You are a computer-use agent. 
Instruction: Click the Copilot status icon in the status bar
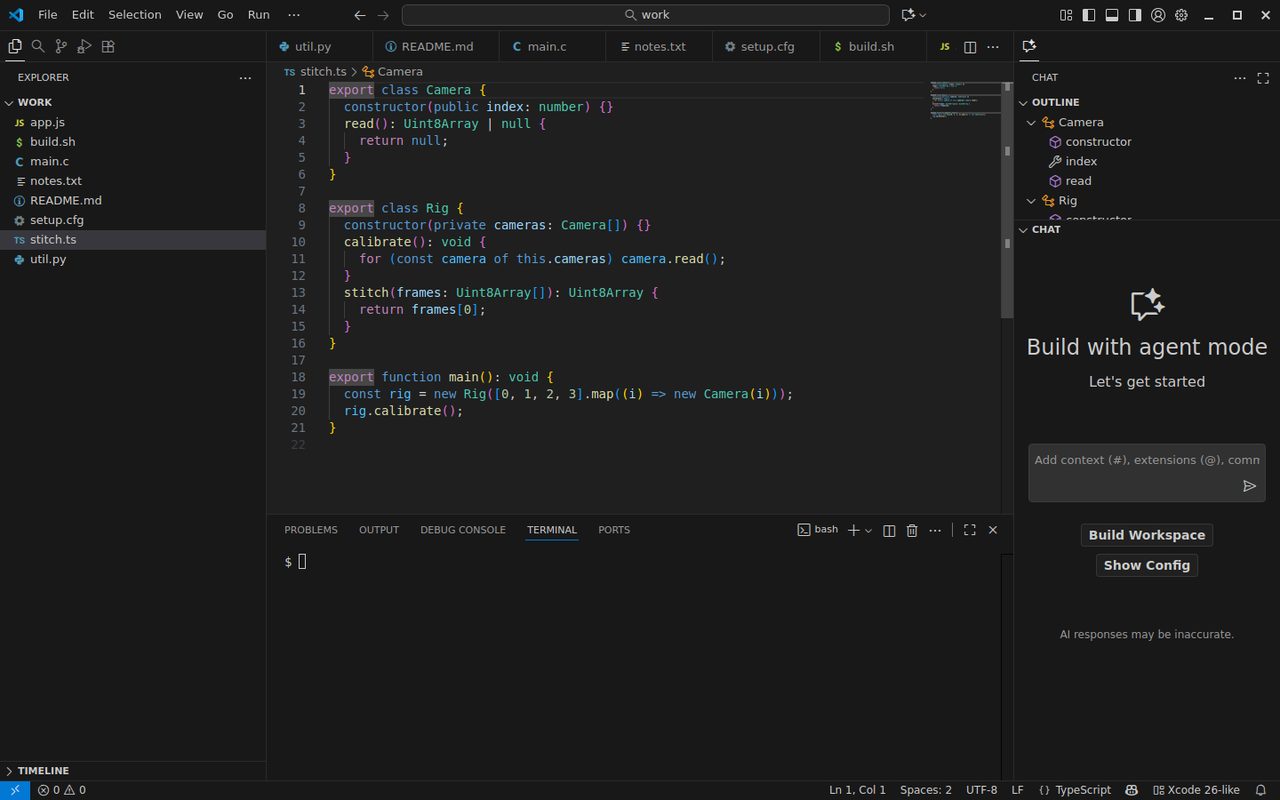click(x=1132, y=790)
